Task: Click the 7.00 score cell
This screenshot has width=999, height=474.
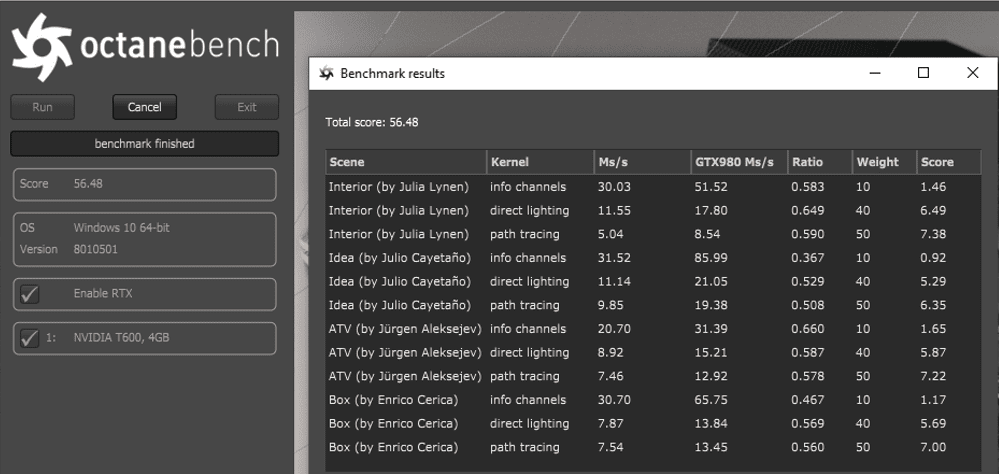Action: click(x=933, y=447)
